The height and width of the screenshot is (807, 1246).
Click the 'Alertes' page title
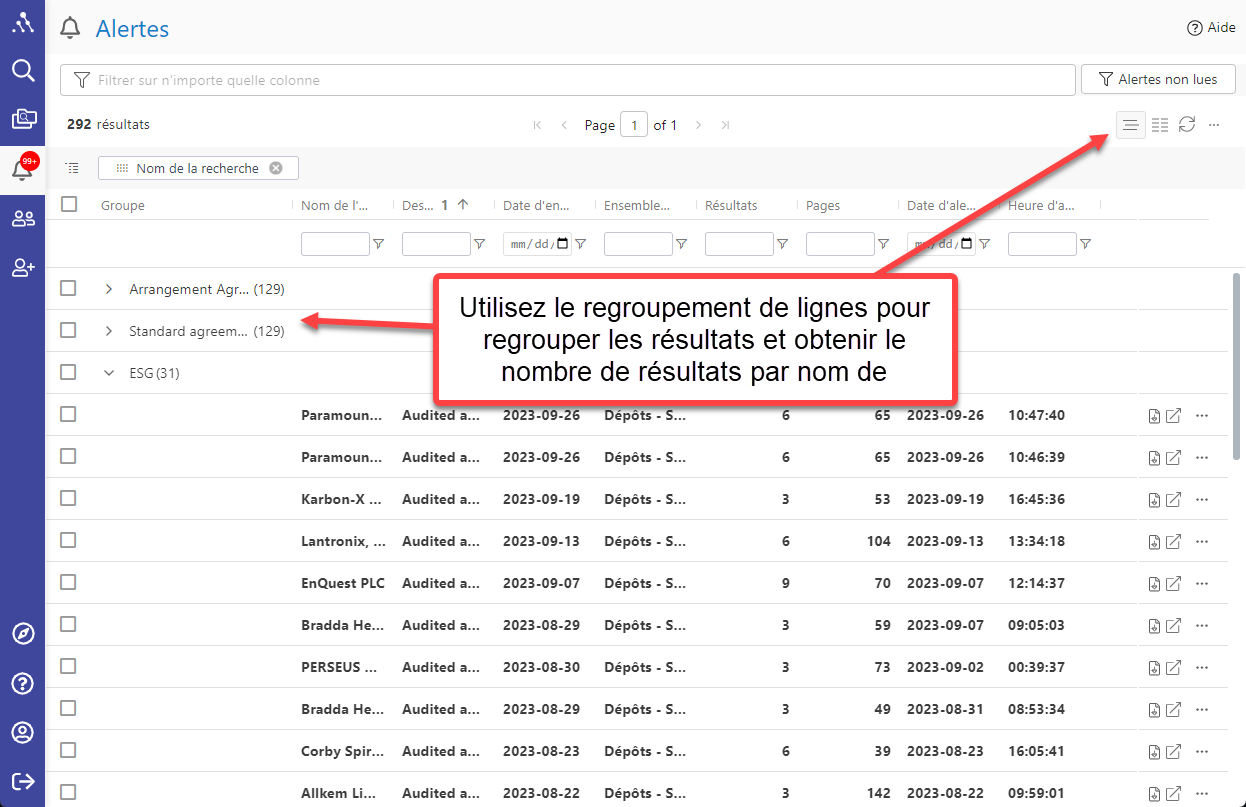point(132,29)
